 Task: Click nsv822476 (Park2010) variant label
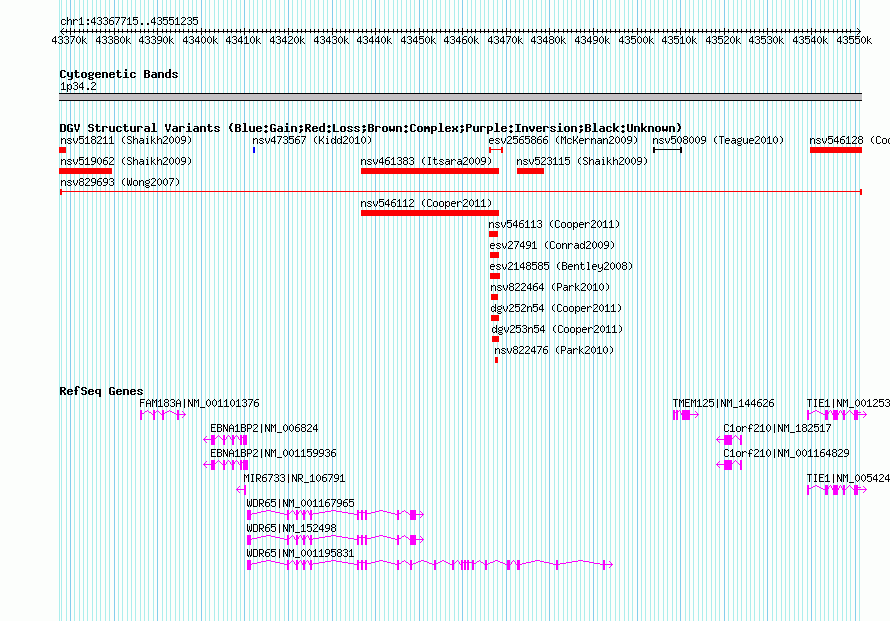click(554, 350)
